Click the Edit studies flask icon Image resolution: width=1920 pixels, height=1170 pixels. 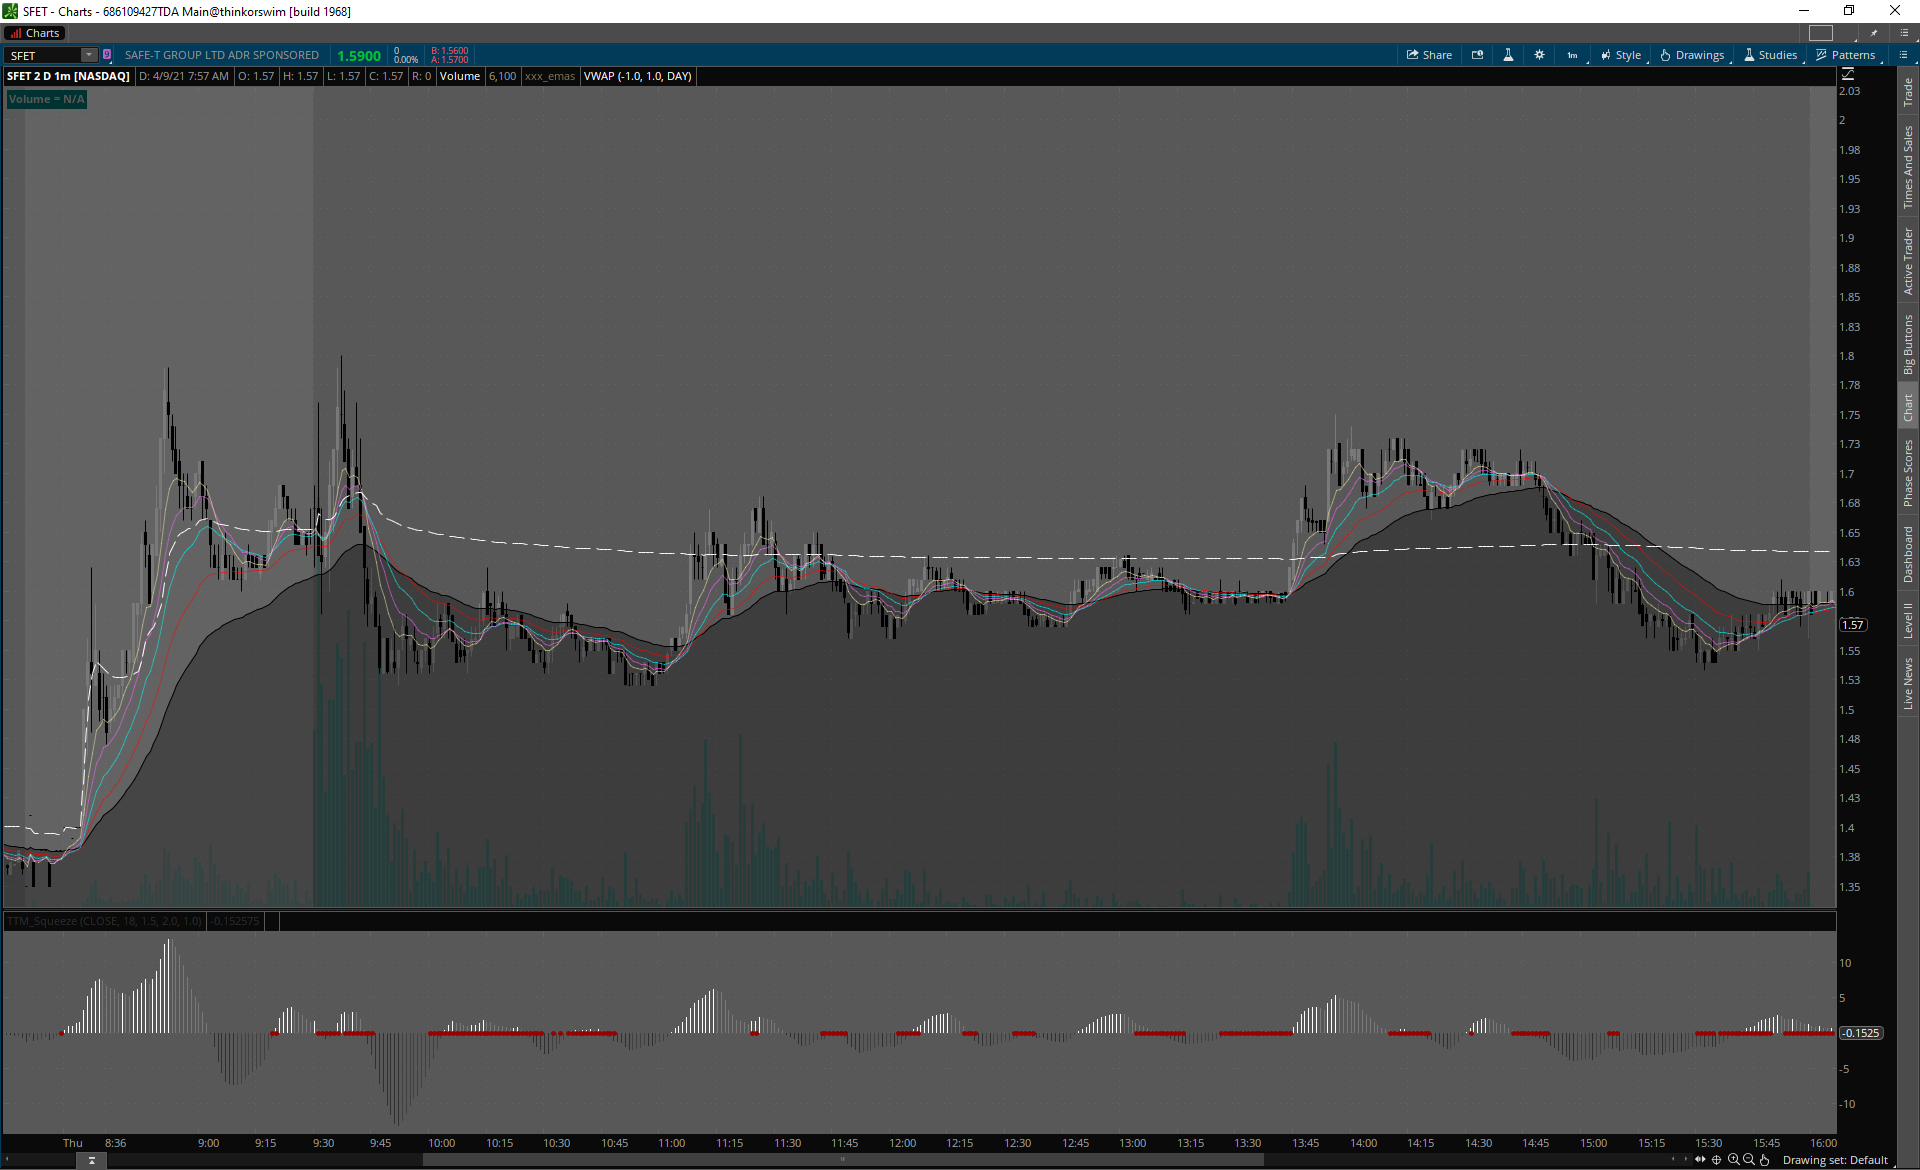coord(1508,55)
